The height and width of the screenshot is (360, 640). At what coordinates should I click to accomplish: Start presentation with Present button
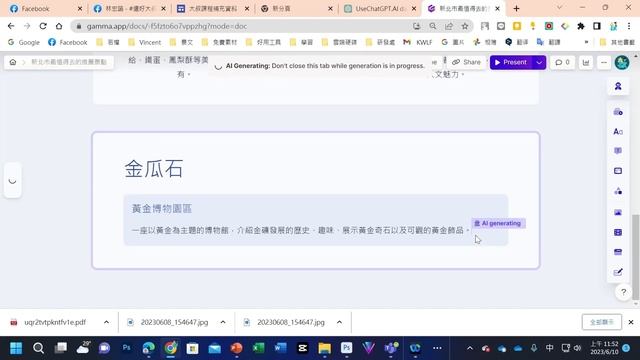[511, 62]
